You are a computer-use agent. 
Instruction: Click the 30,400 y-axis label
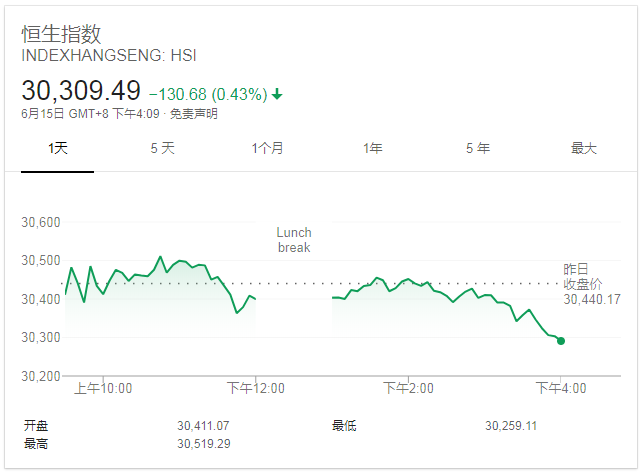pos(41,299)
